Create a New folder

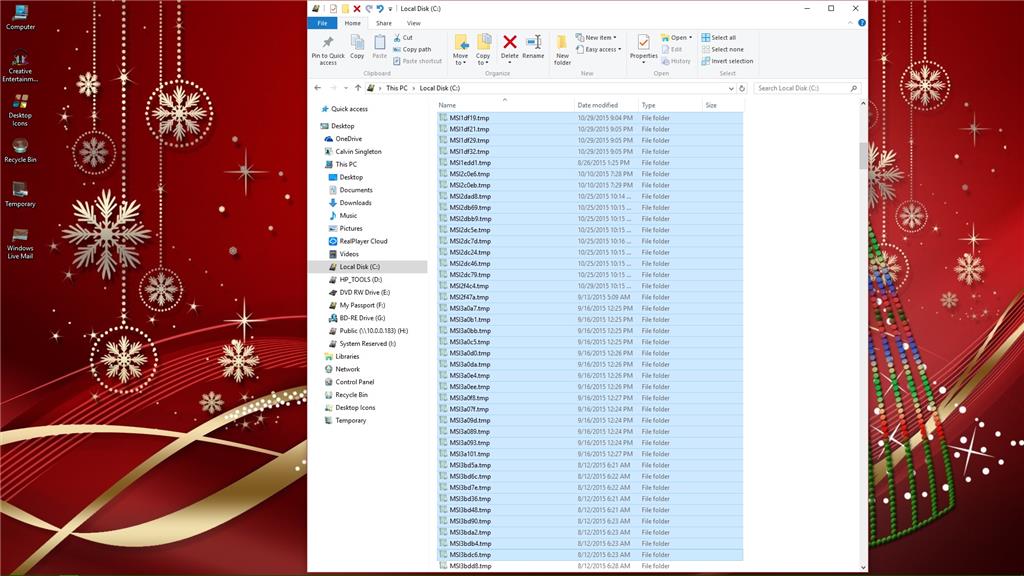[562, 50]
